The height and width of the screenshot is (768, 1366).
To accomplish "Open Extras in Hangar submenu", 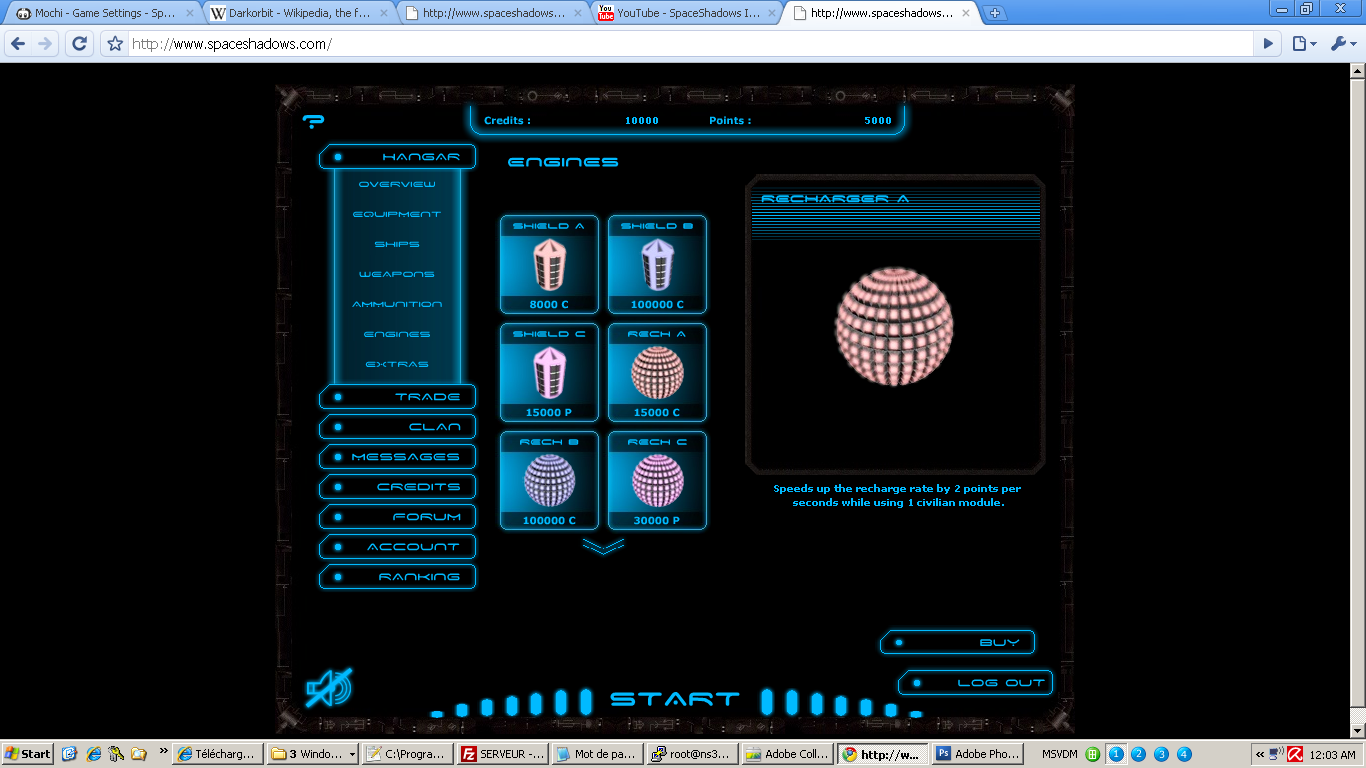I will coord(397,364).
